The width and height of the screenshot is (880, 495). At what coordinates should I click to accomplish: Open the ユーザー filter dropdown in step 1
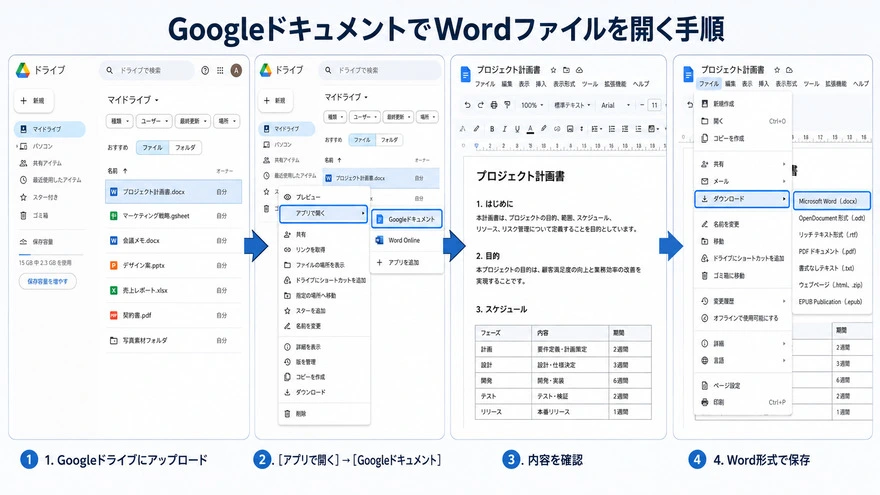pyautogui.click(x=153, y=121)
